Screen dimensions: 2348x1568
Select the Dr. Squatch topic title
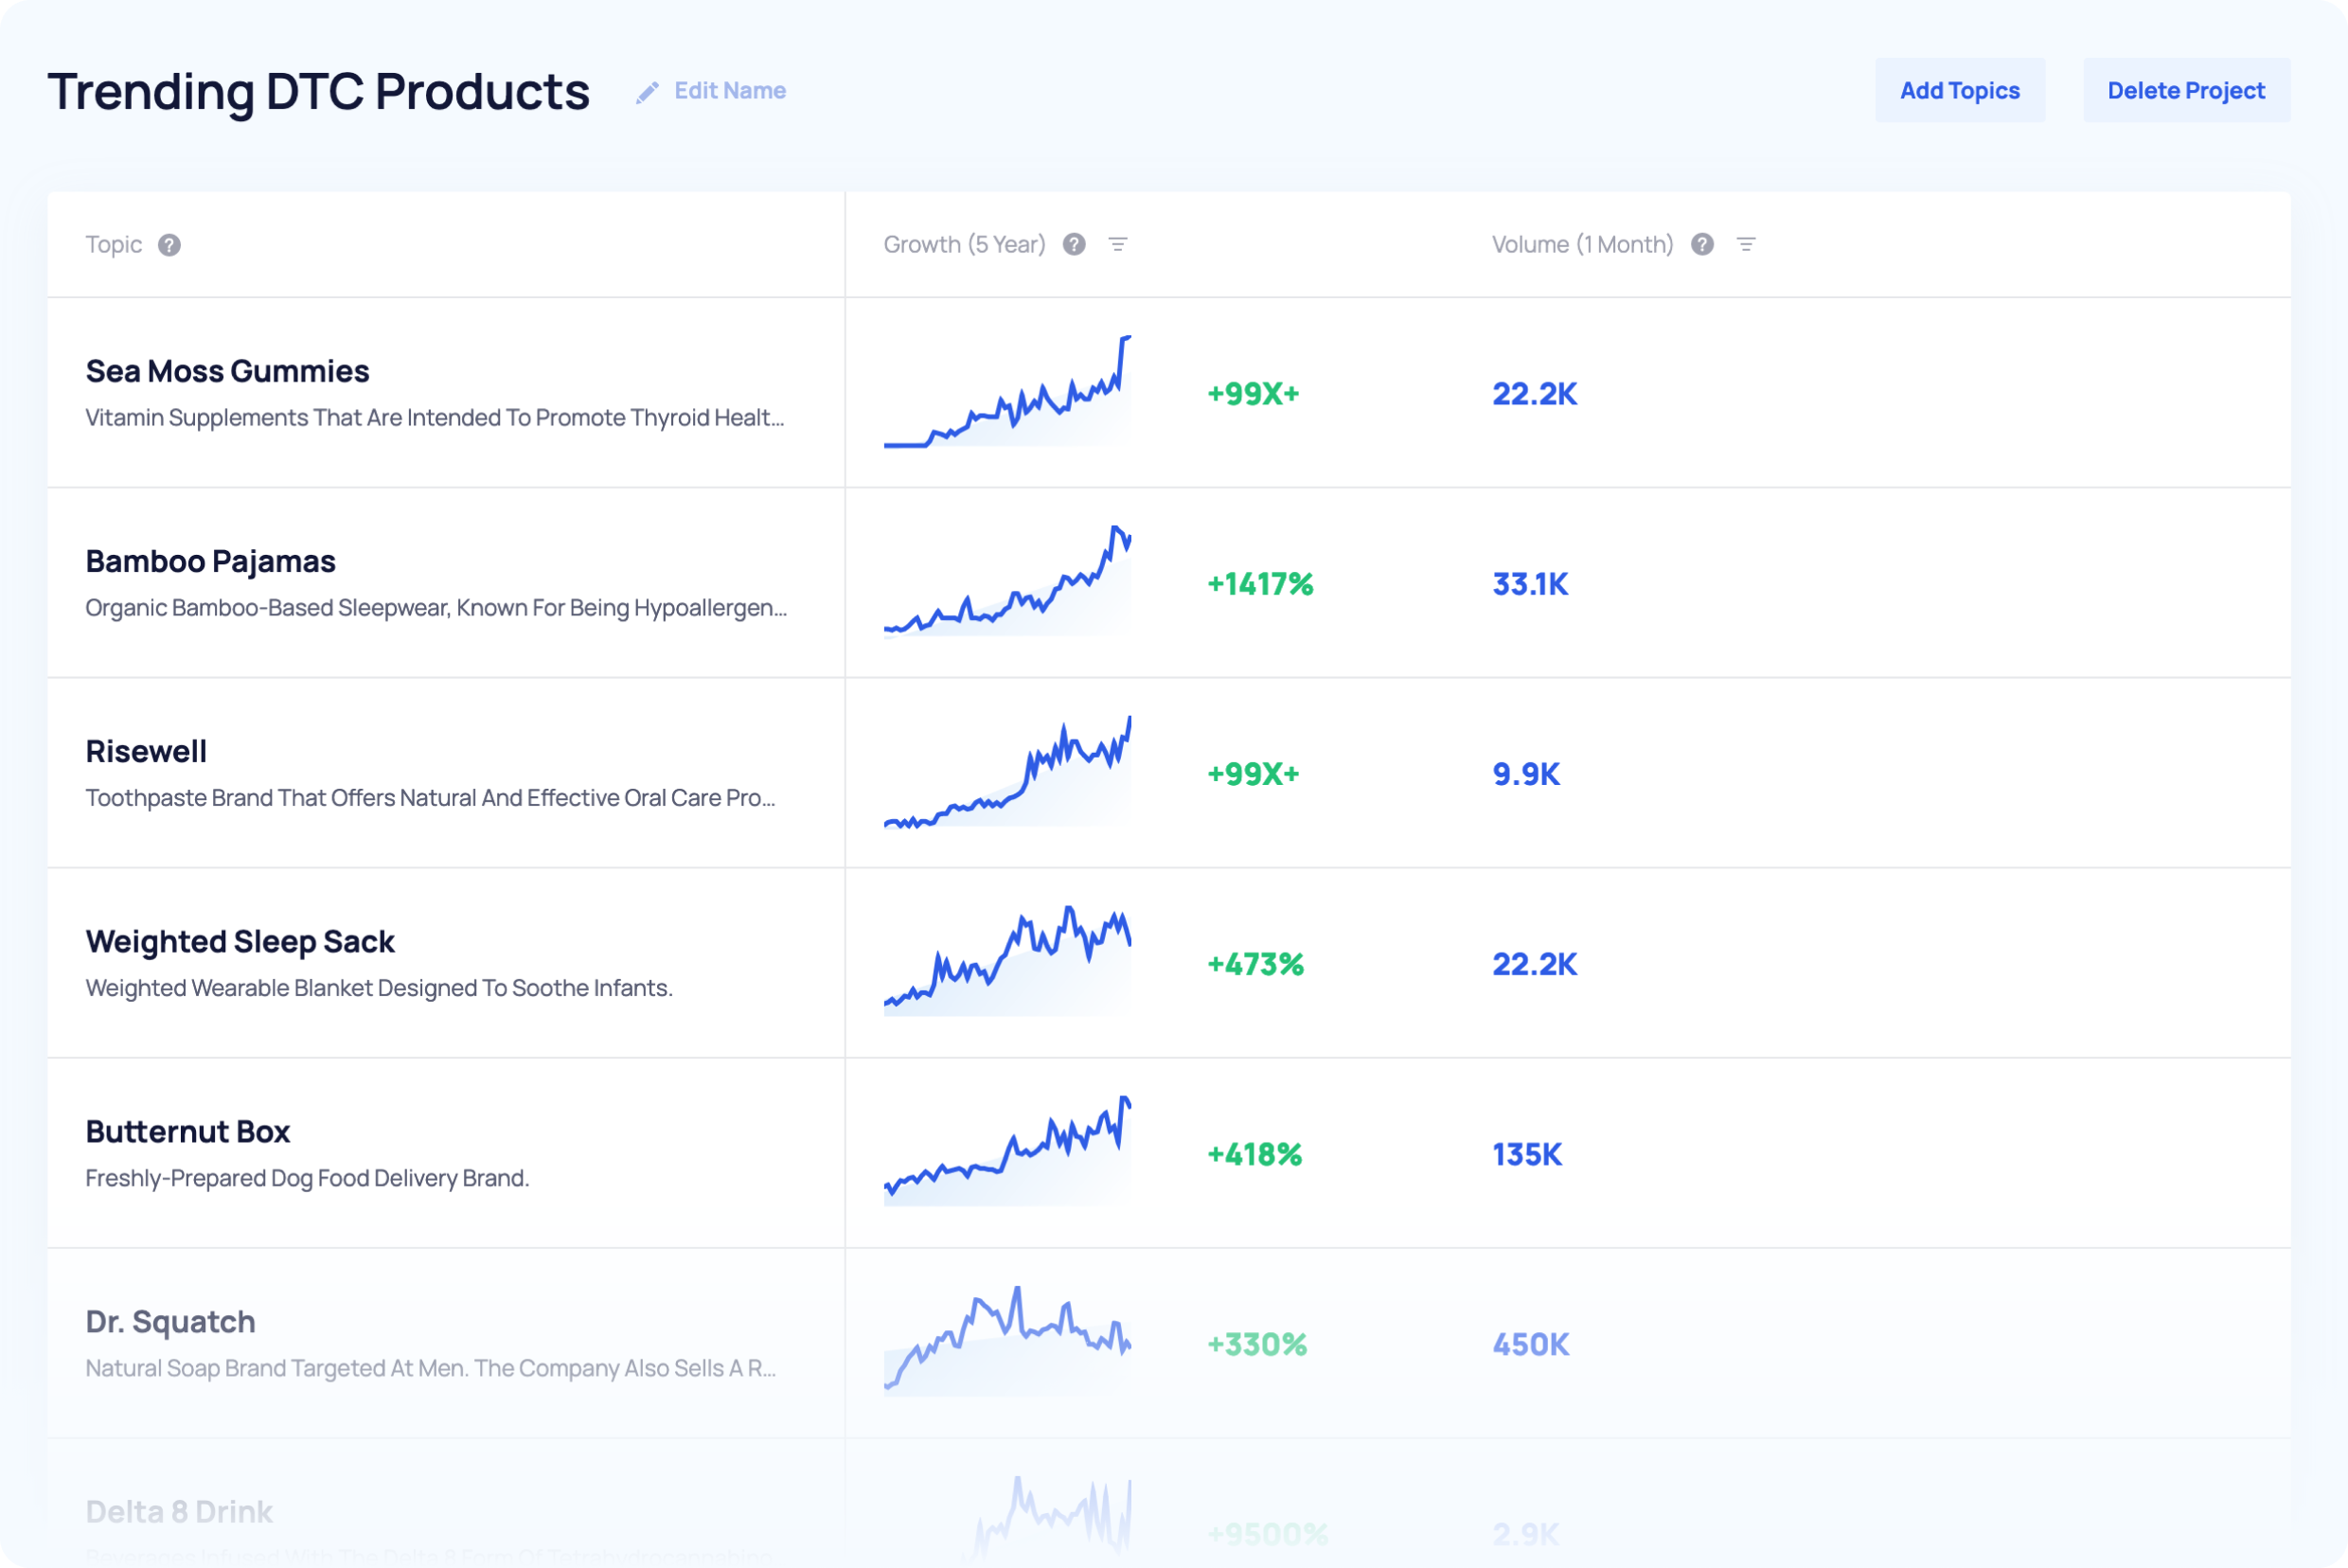170,1321
